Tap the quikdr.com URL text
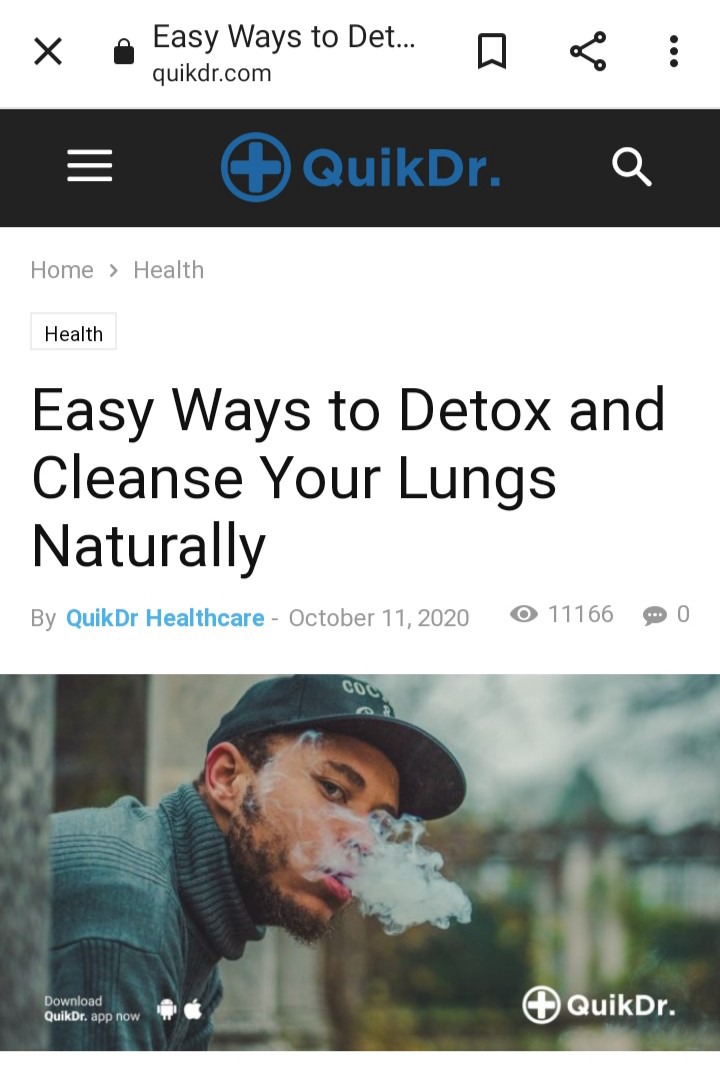This screenshot has width=720, height=1088. point(212,74)
